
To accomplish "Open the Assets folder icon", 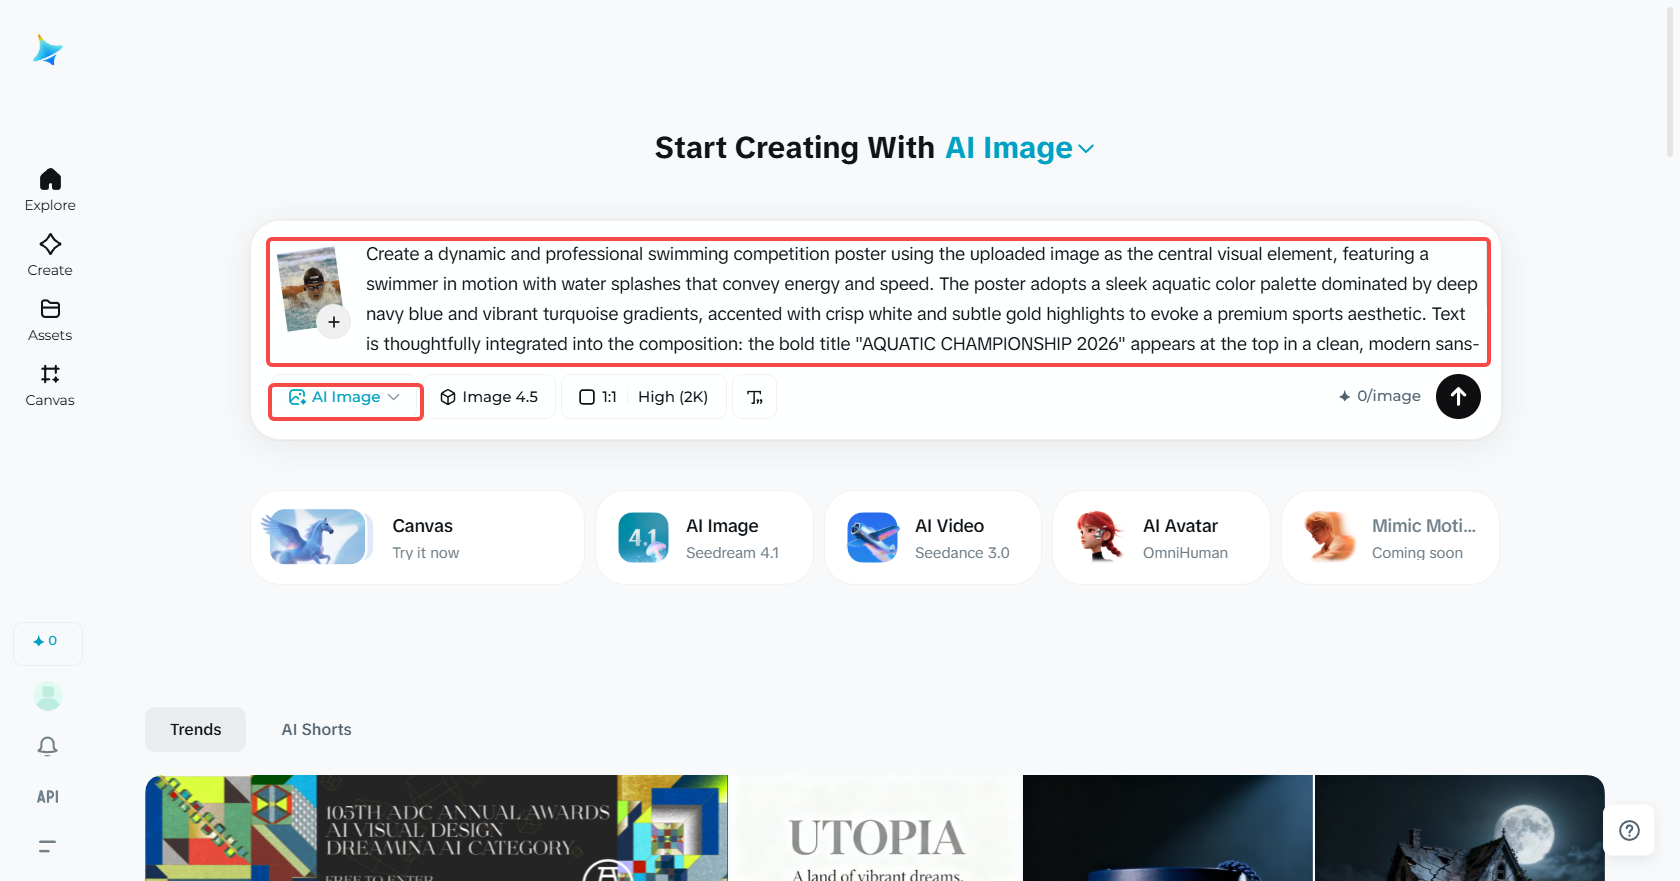I will tap(50, 309).
